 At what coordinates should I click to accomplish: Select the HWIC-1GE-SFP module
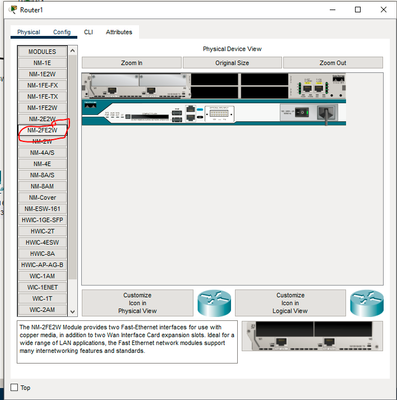[42, 220]
